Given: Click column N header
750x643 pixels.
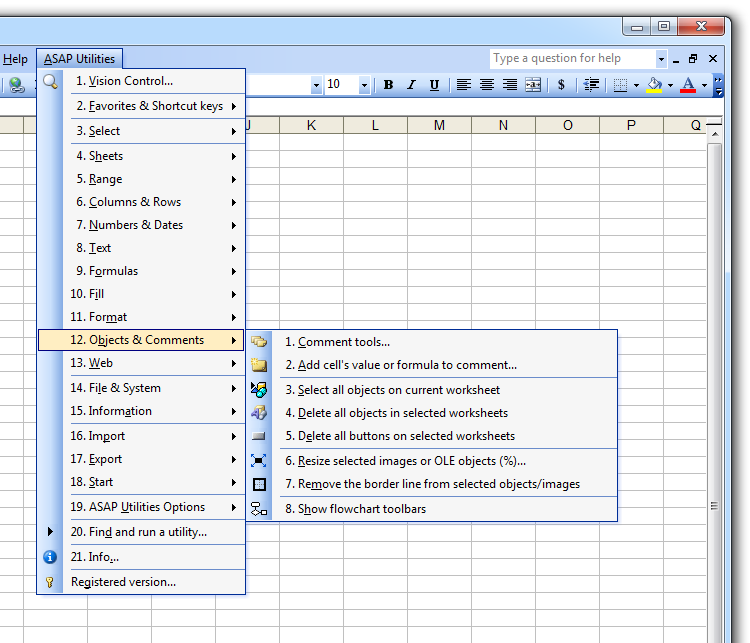Looking at the screenshot, I should 503,125.
